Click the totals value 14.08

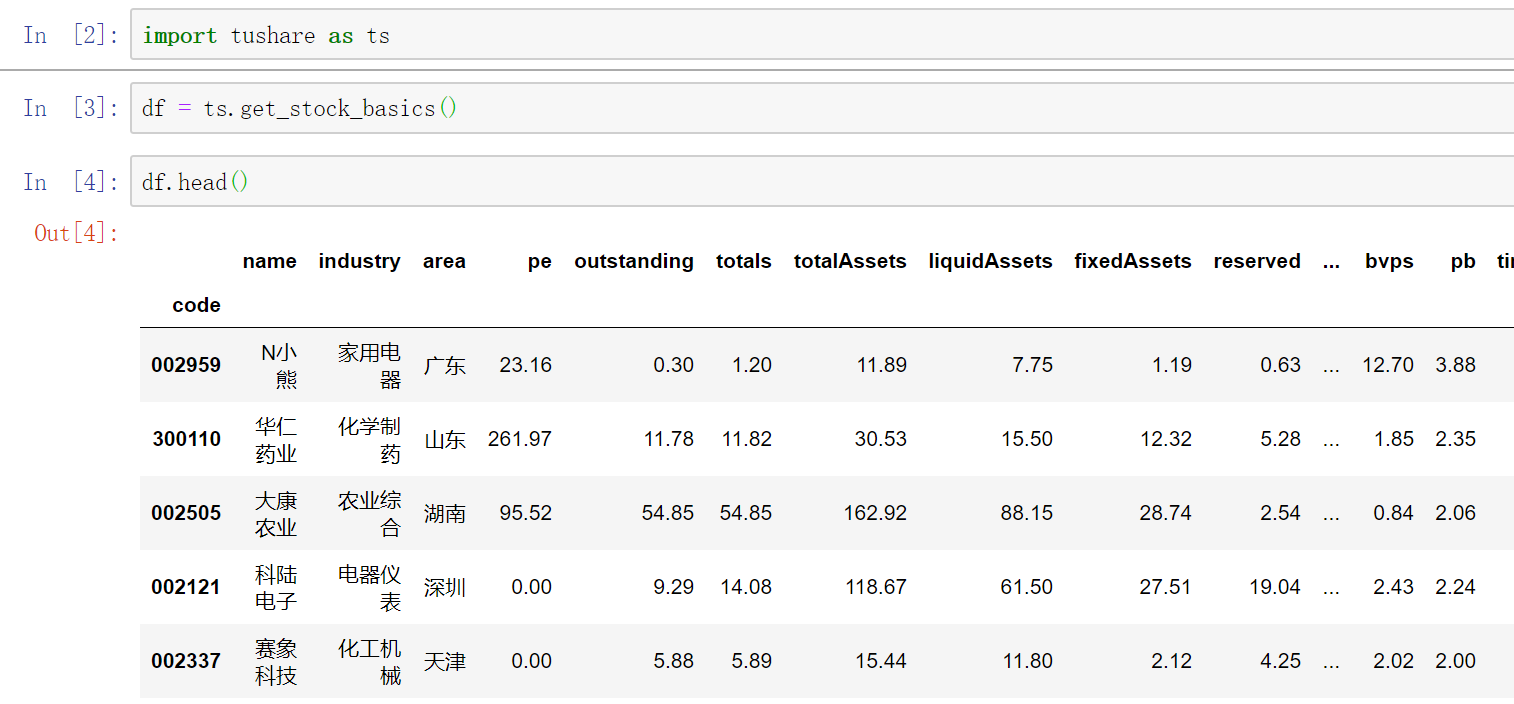point(746,587)
